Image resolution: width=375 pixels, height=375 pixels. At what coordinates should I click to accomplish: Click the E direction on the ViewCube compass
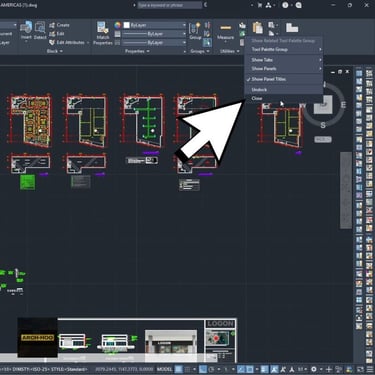pos(343,105)
